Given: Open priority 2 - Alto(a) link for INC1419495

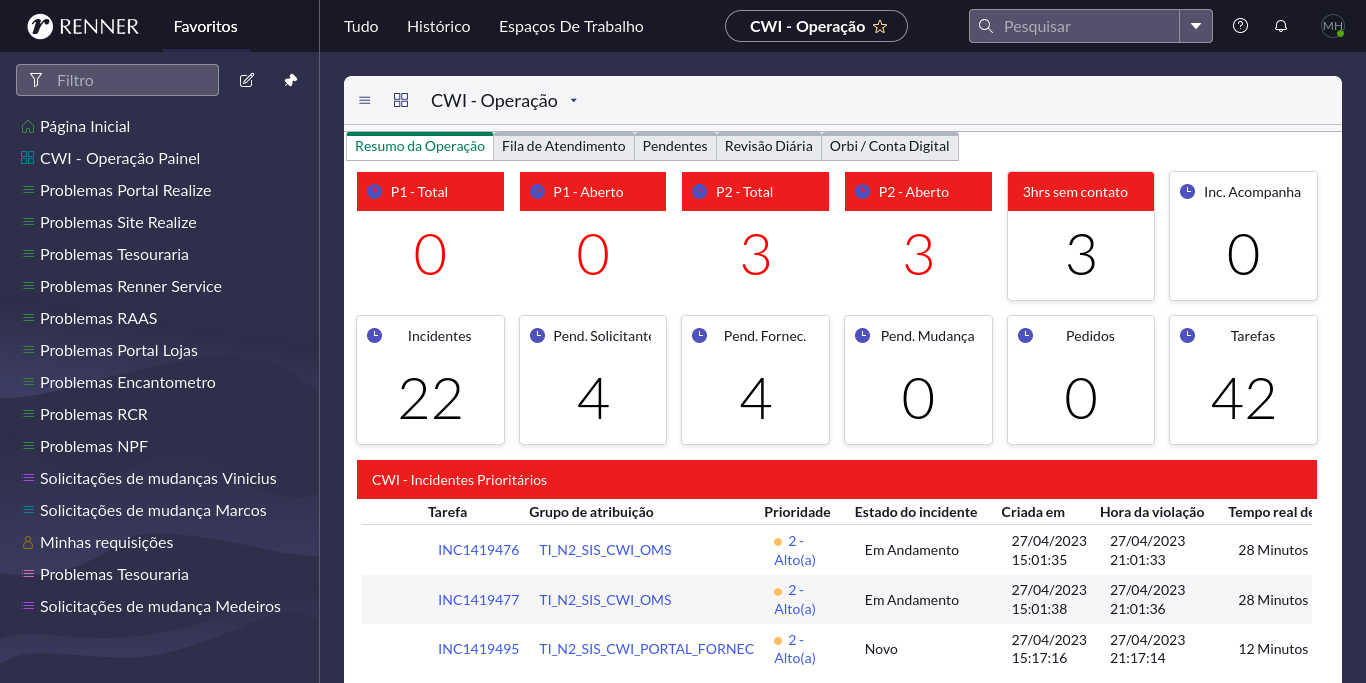Looking at the screenshot, I should pos(795,649).
